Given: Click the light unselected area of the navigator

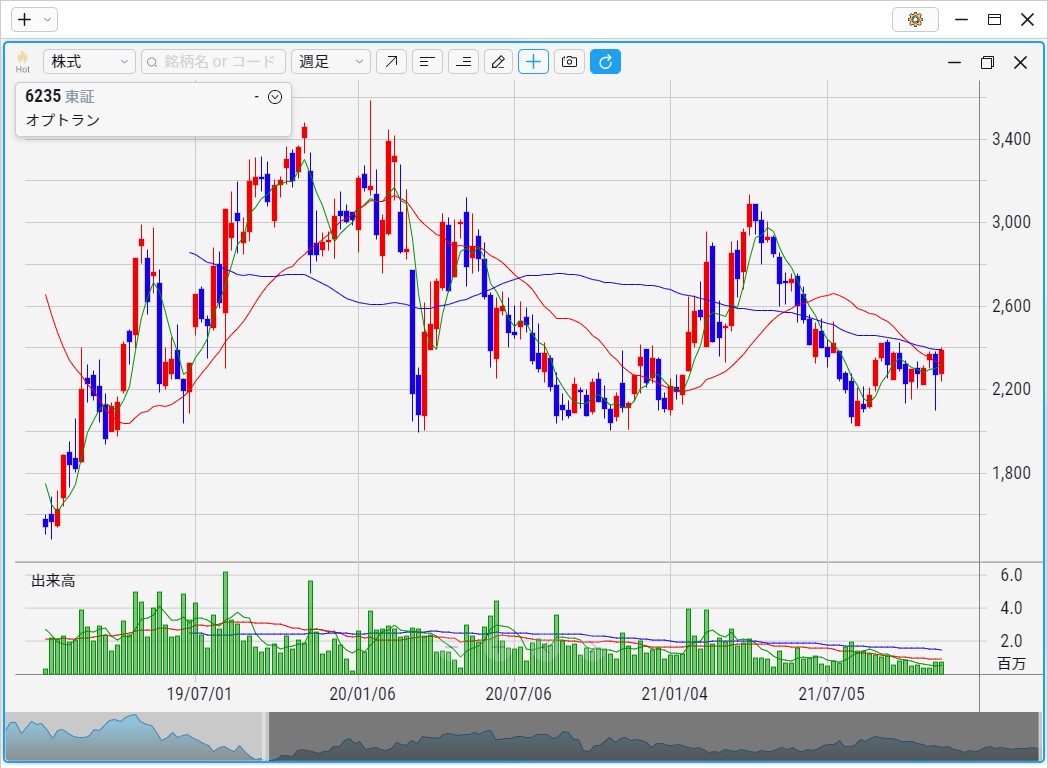Looking at the screenshot, I should coord(134,737).
